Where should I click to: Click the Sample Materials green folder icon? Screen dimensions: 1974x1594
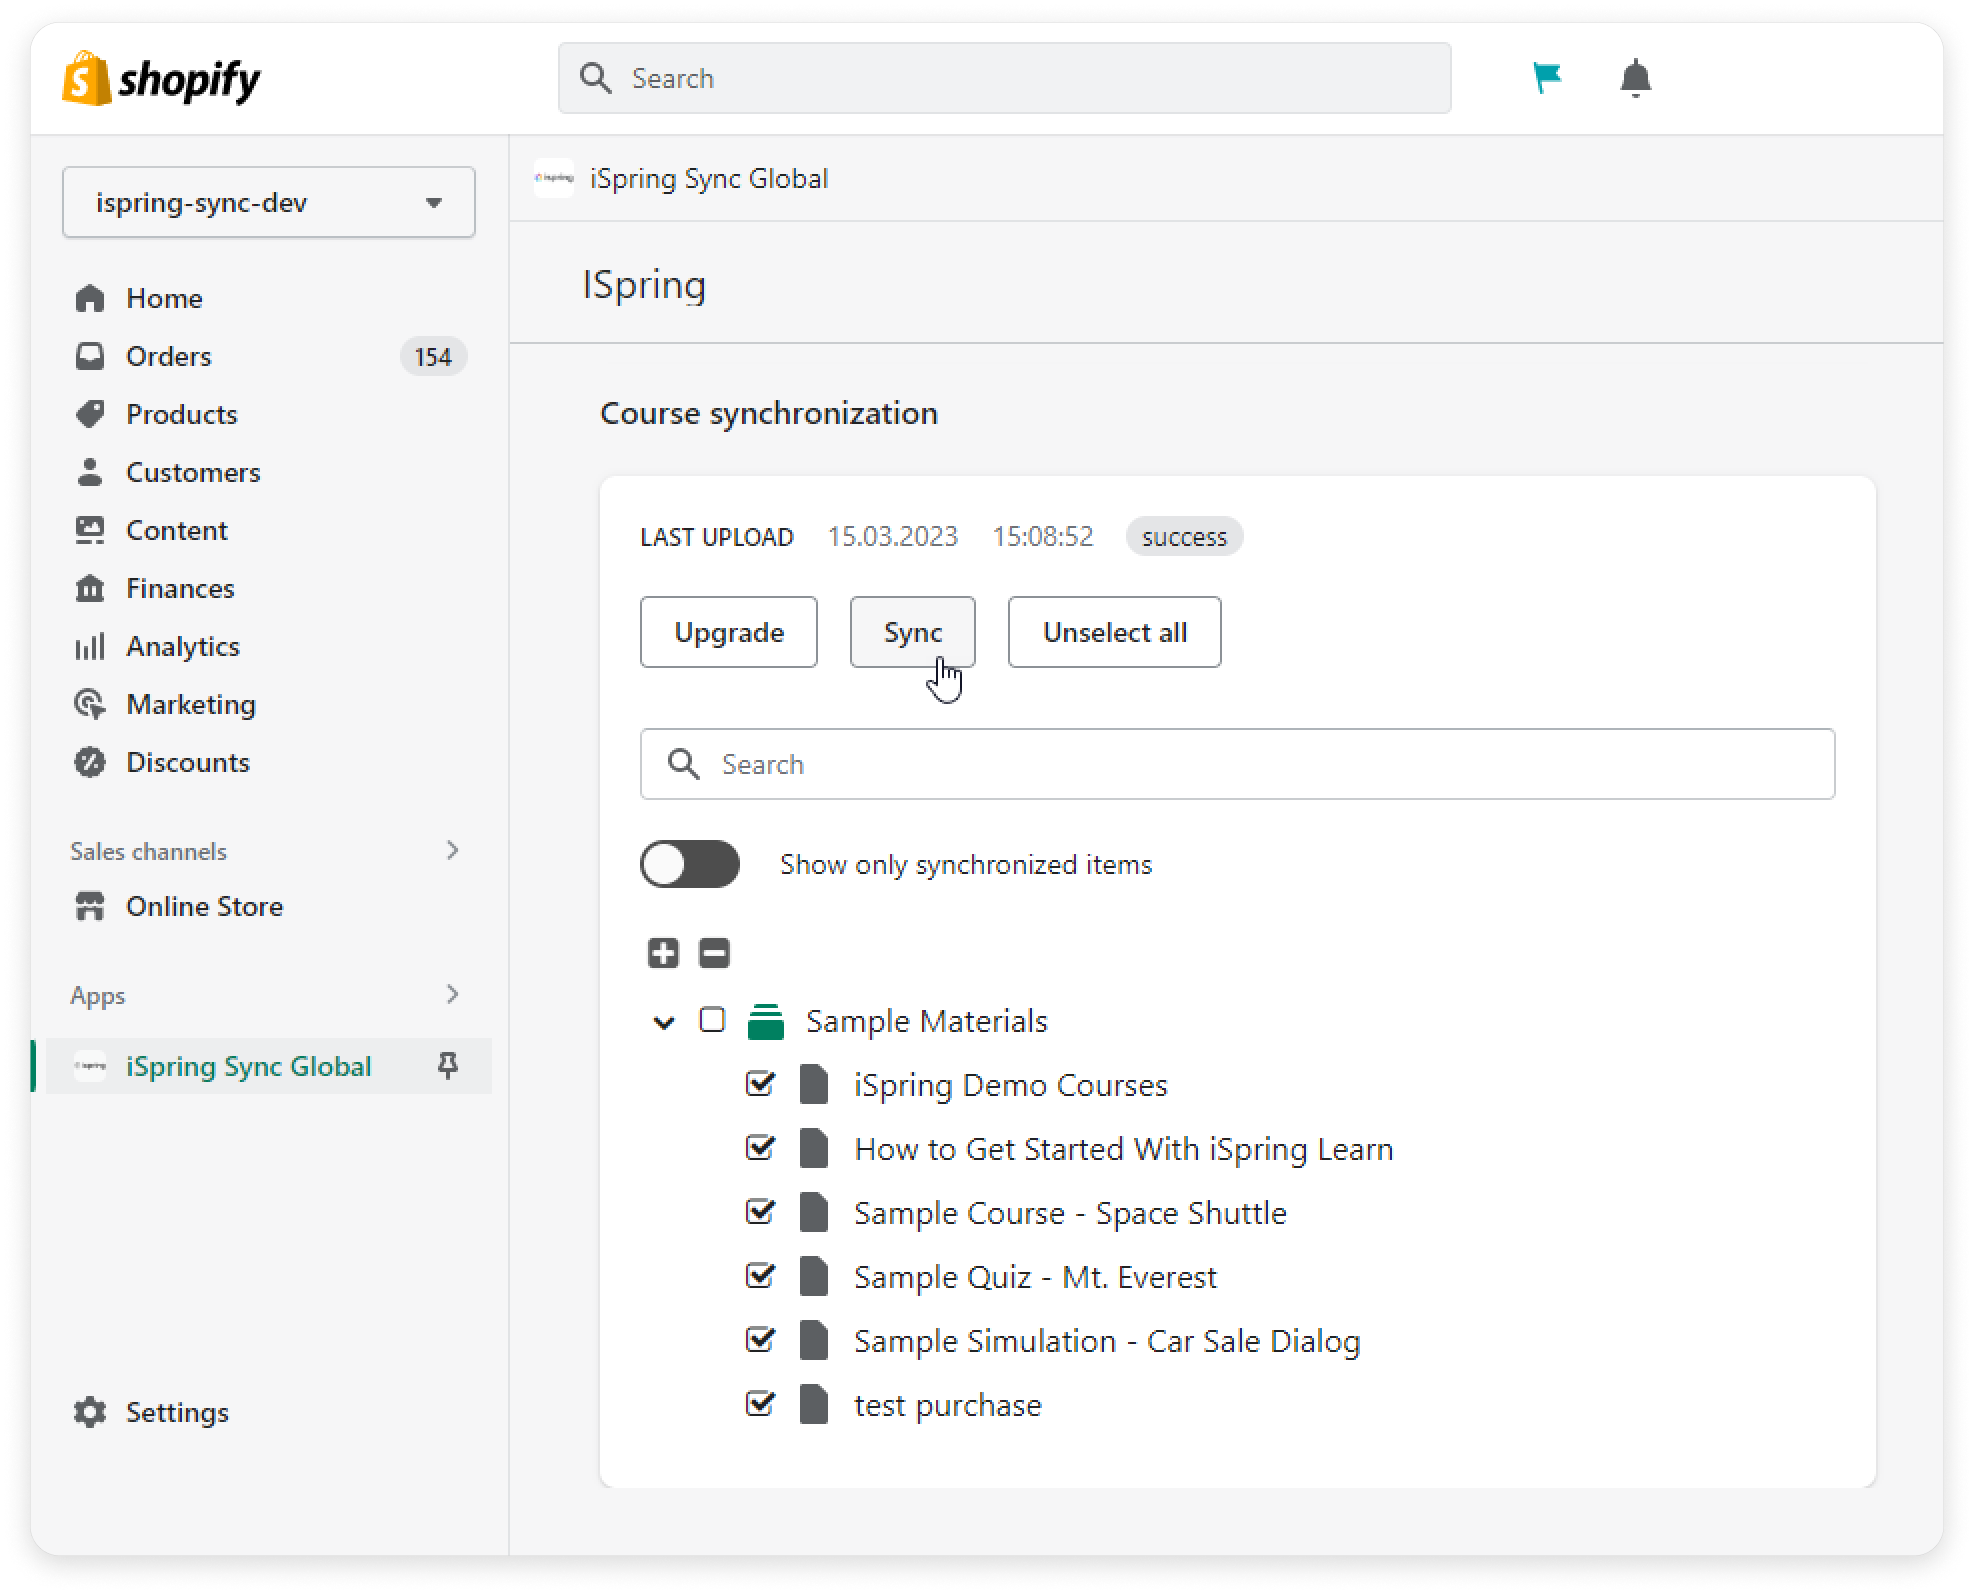766,1022
